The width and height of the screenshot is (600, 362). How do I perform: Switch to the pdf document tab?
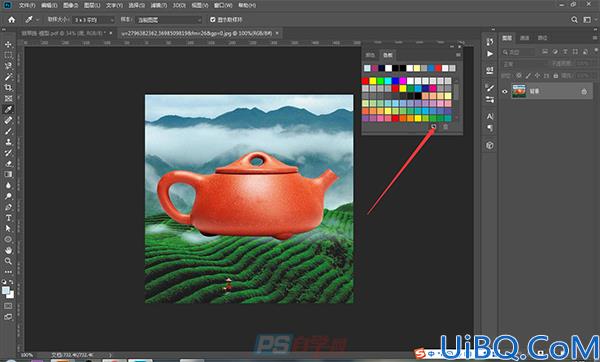(x=67, y=33)
